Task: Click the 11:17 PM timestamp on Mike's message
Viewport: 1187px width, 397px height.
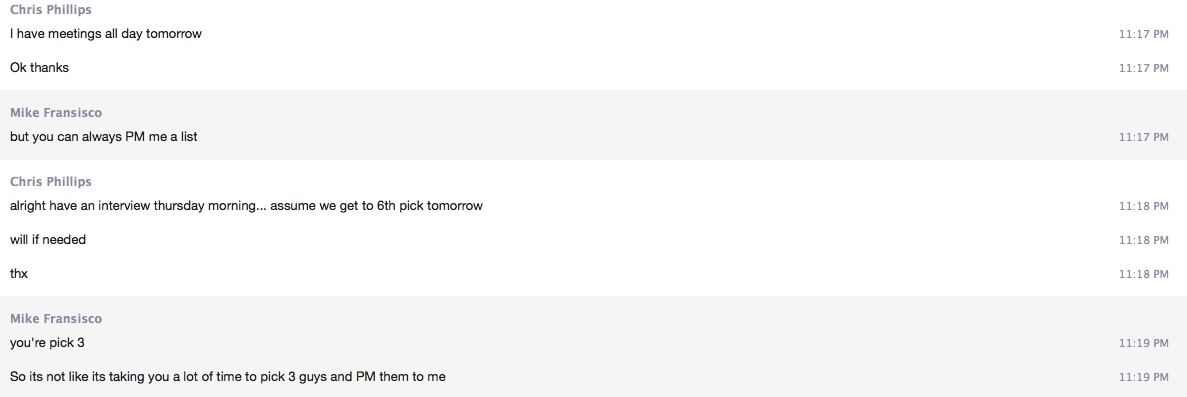Action: coord(1144,137)
